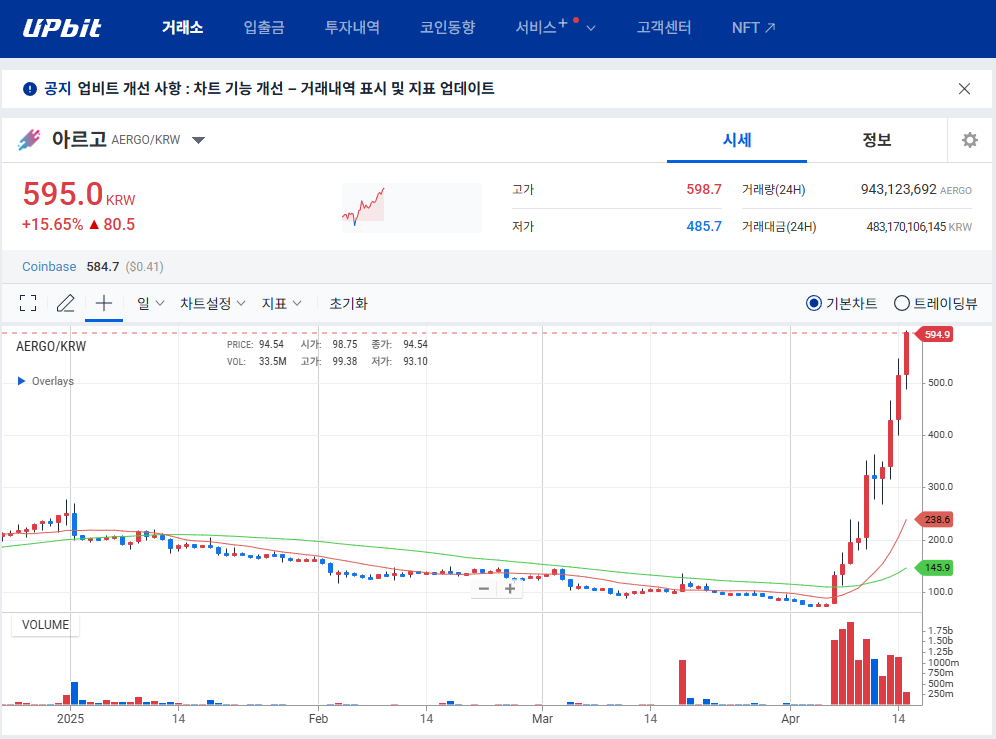Toggle fullscreen chart mode icon
The width and height of the screenshot is (996, 739).
[28, 303]
